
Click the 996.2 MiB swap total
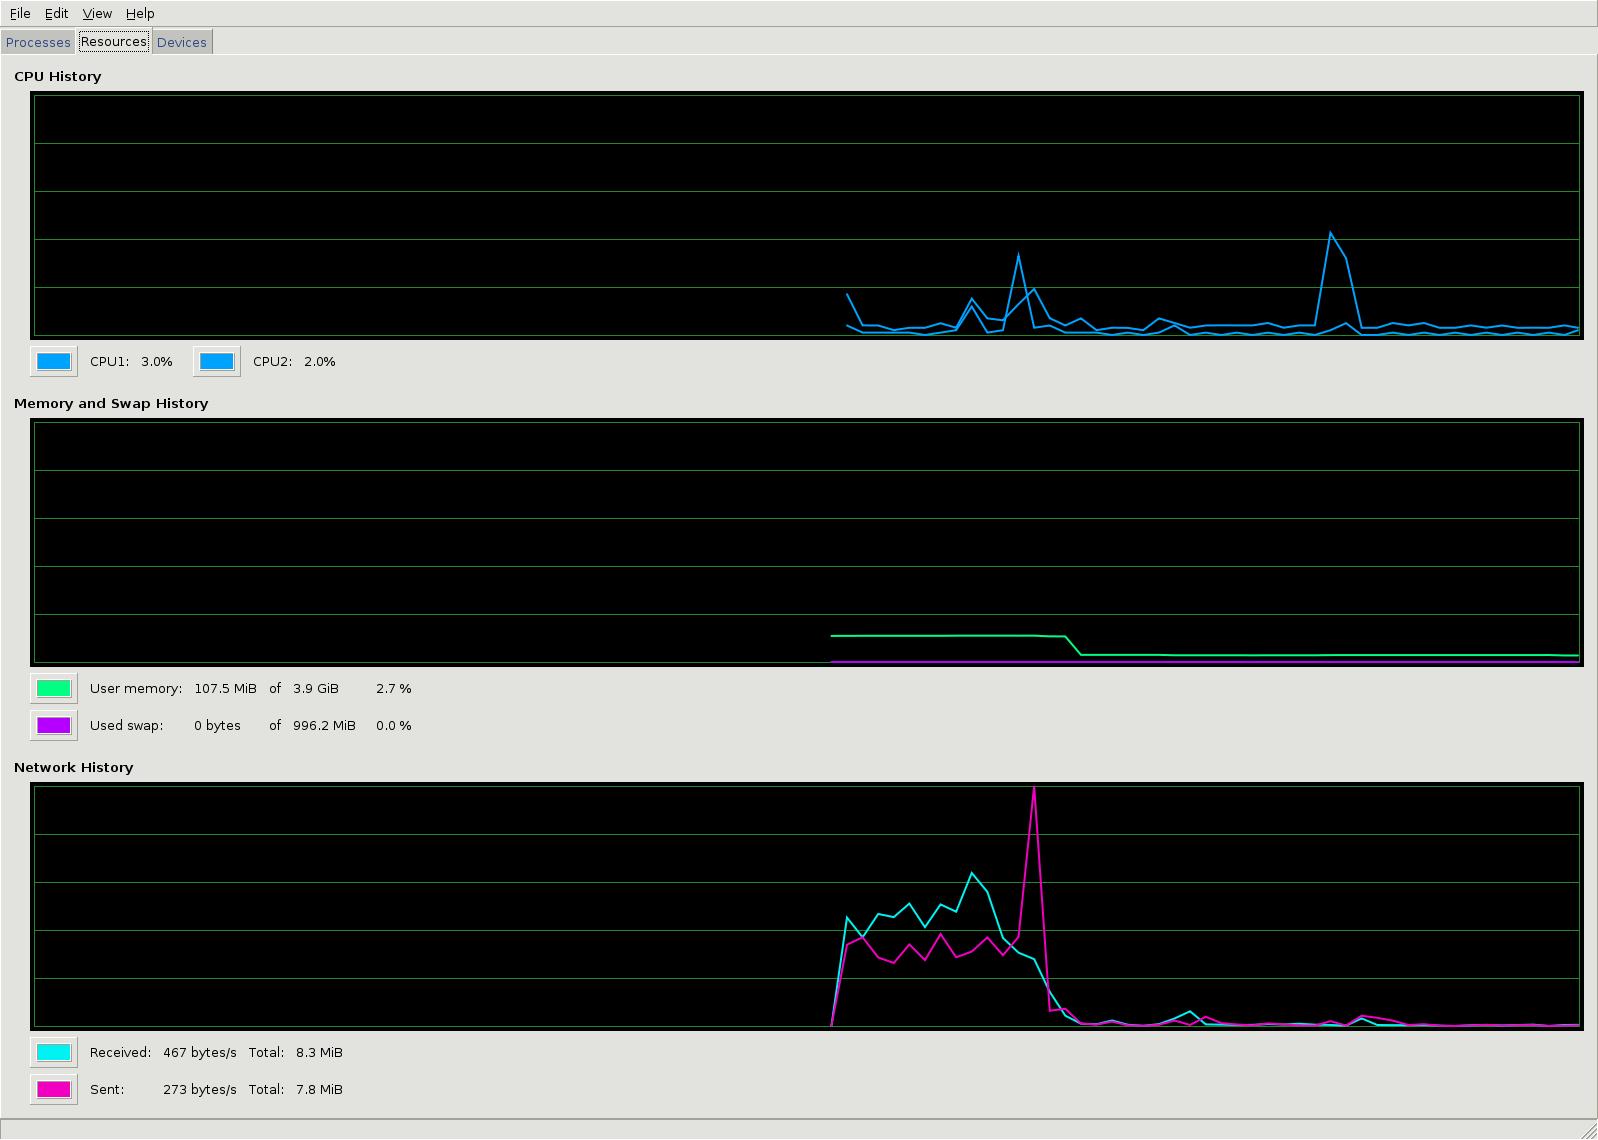pyautogui.click(x=324, y=725)
